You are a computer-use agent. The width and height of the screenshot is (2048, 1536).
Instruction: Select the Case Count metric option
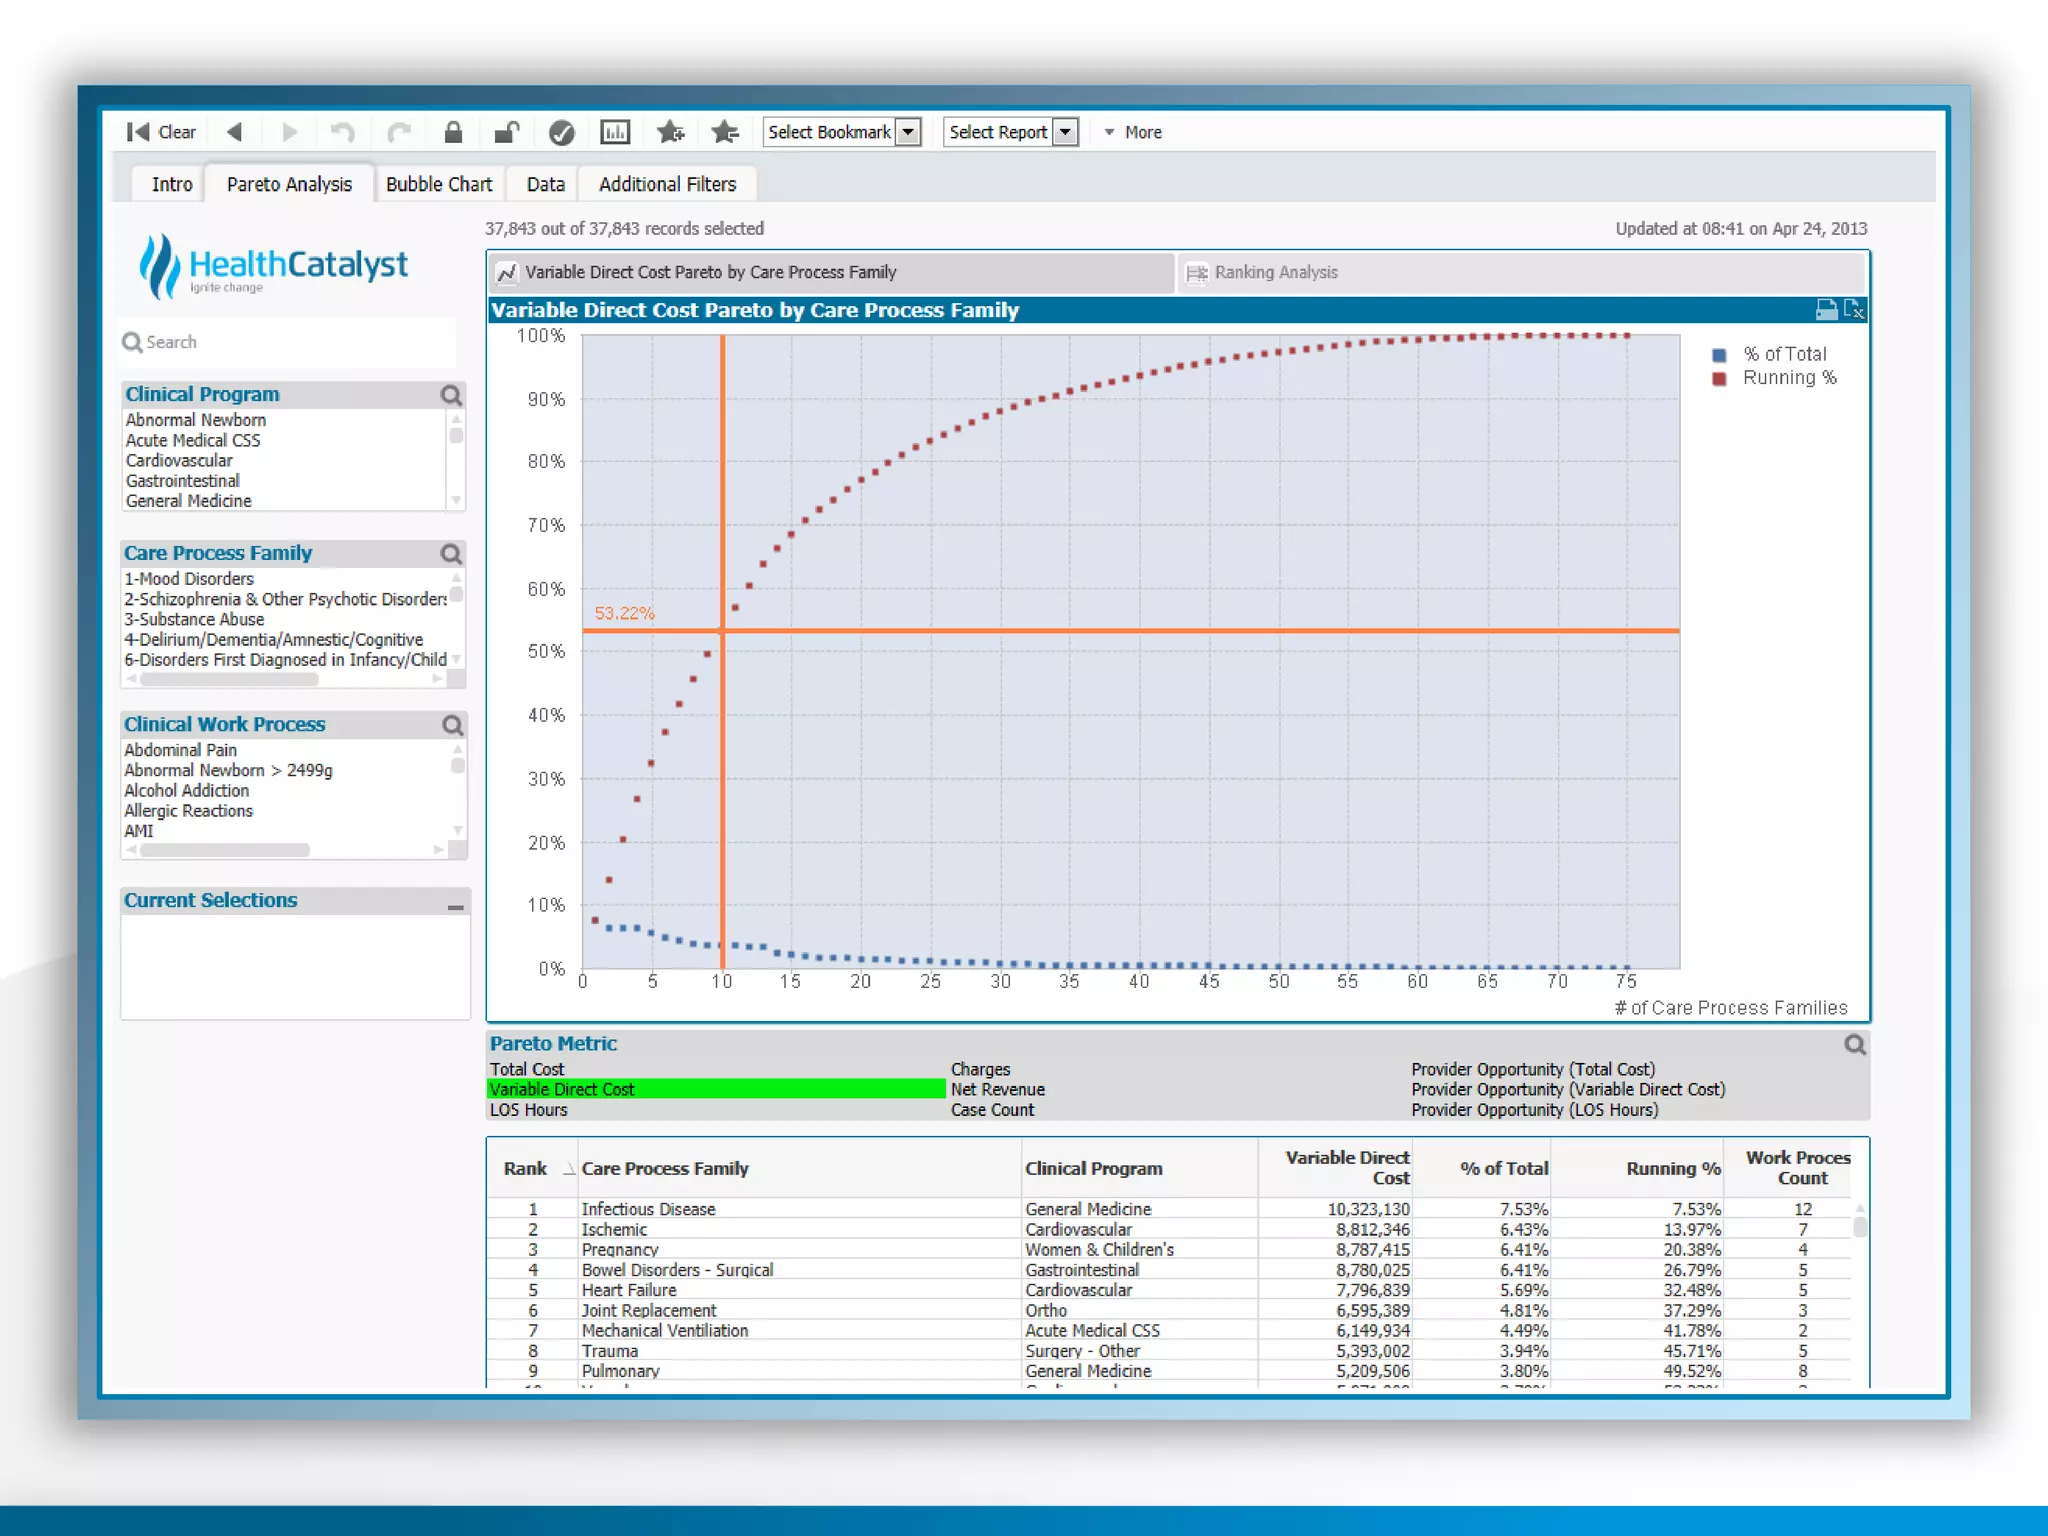992,1110
